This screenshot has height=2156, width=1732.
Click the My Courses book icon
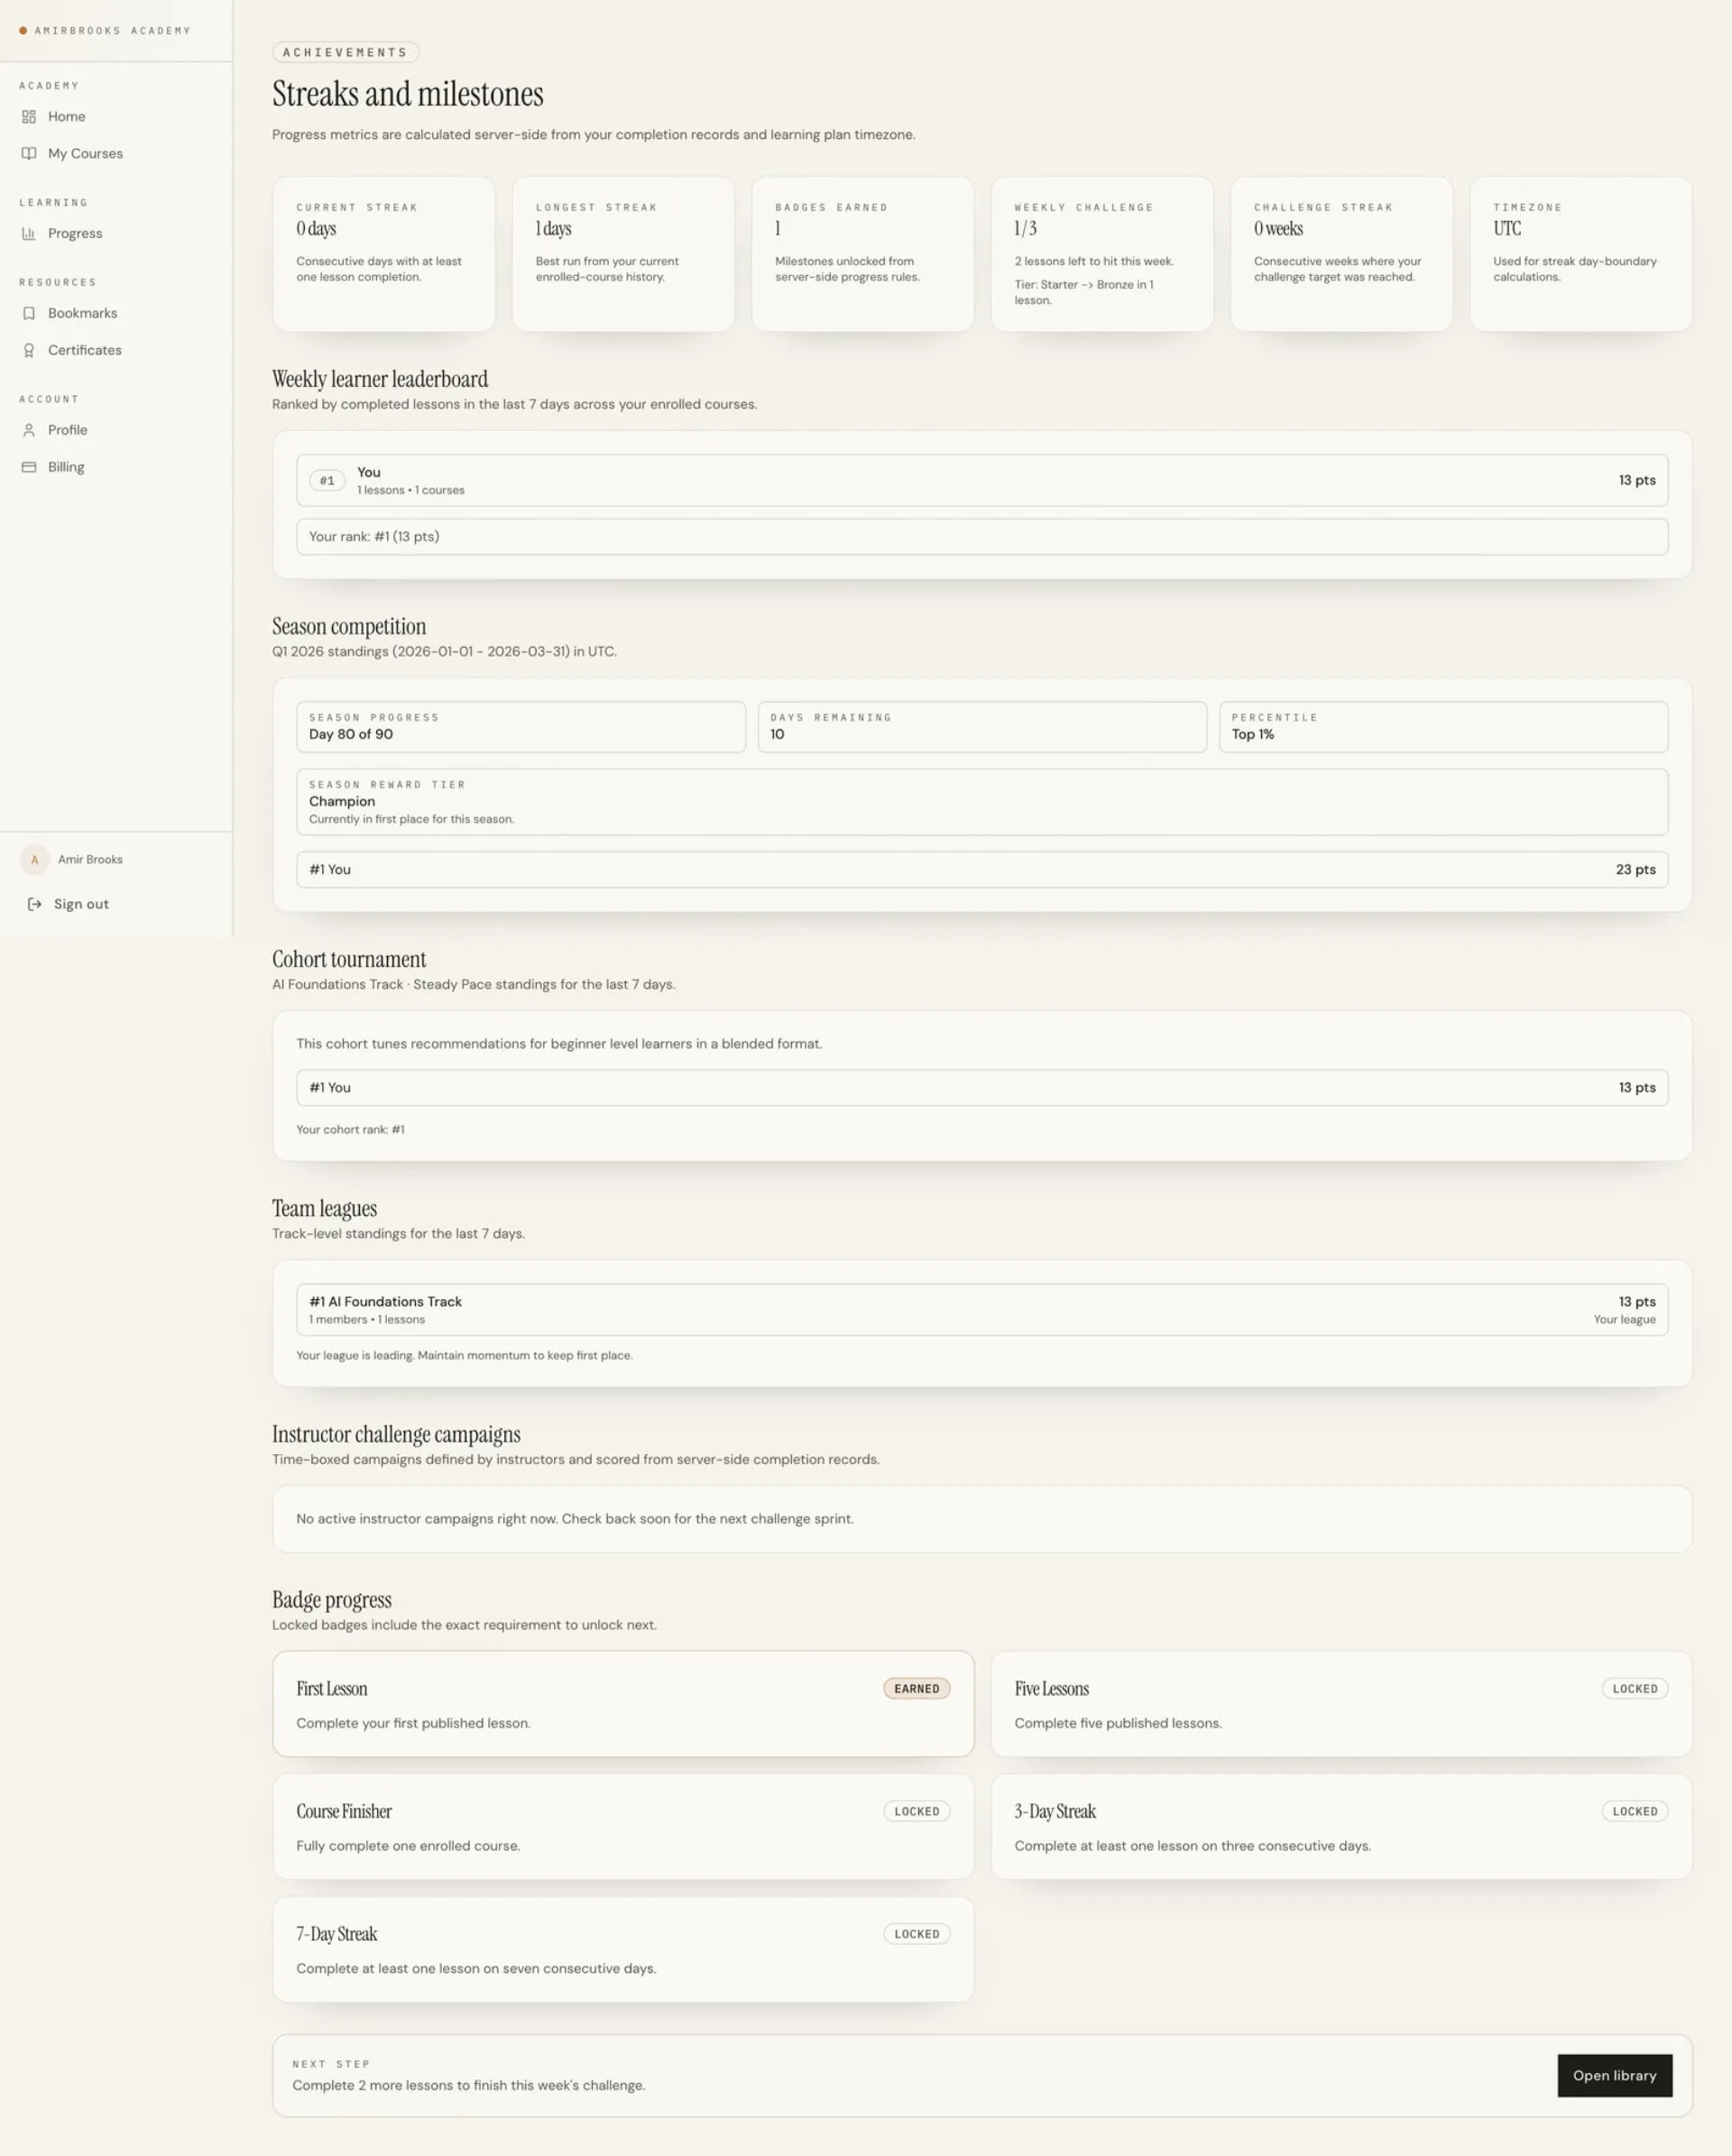click(x=29, y=153)
